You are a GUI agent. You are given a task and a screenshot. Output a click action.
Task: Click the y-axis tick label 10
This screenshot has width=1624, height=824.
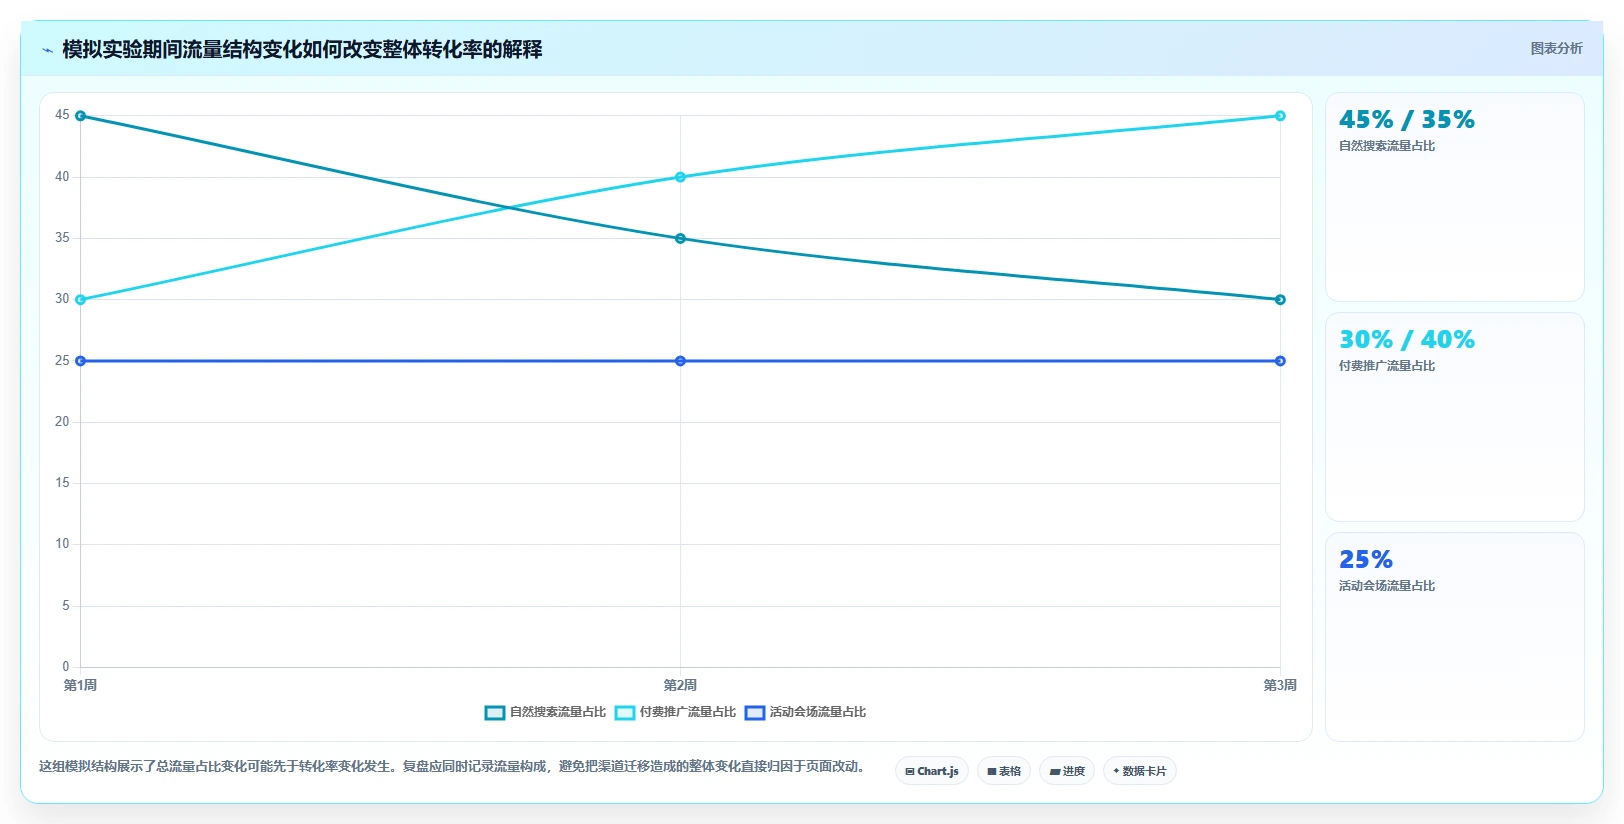[62, 544]
